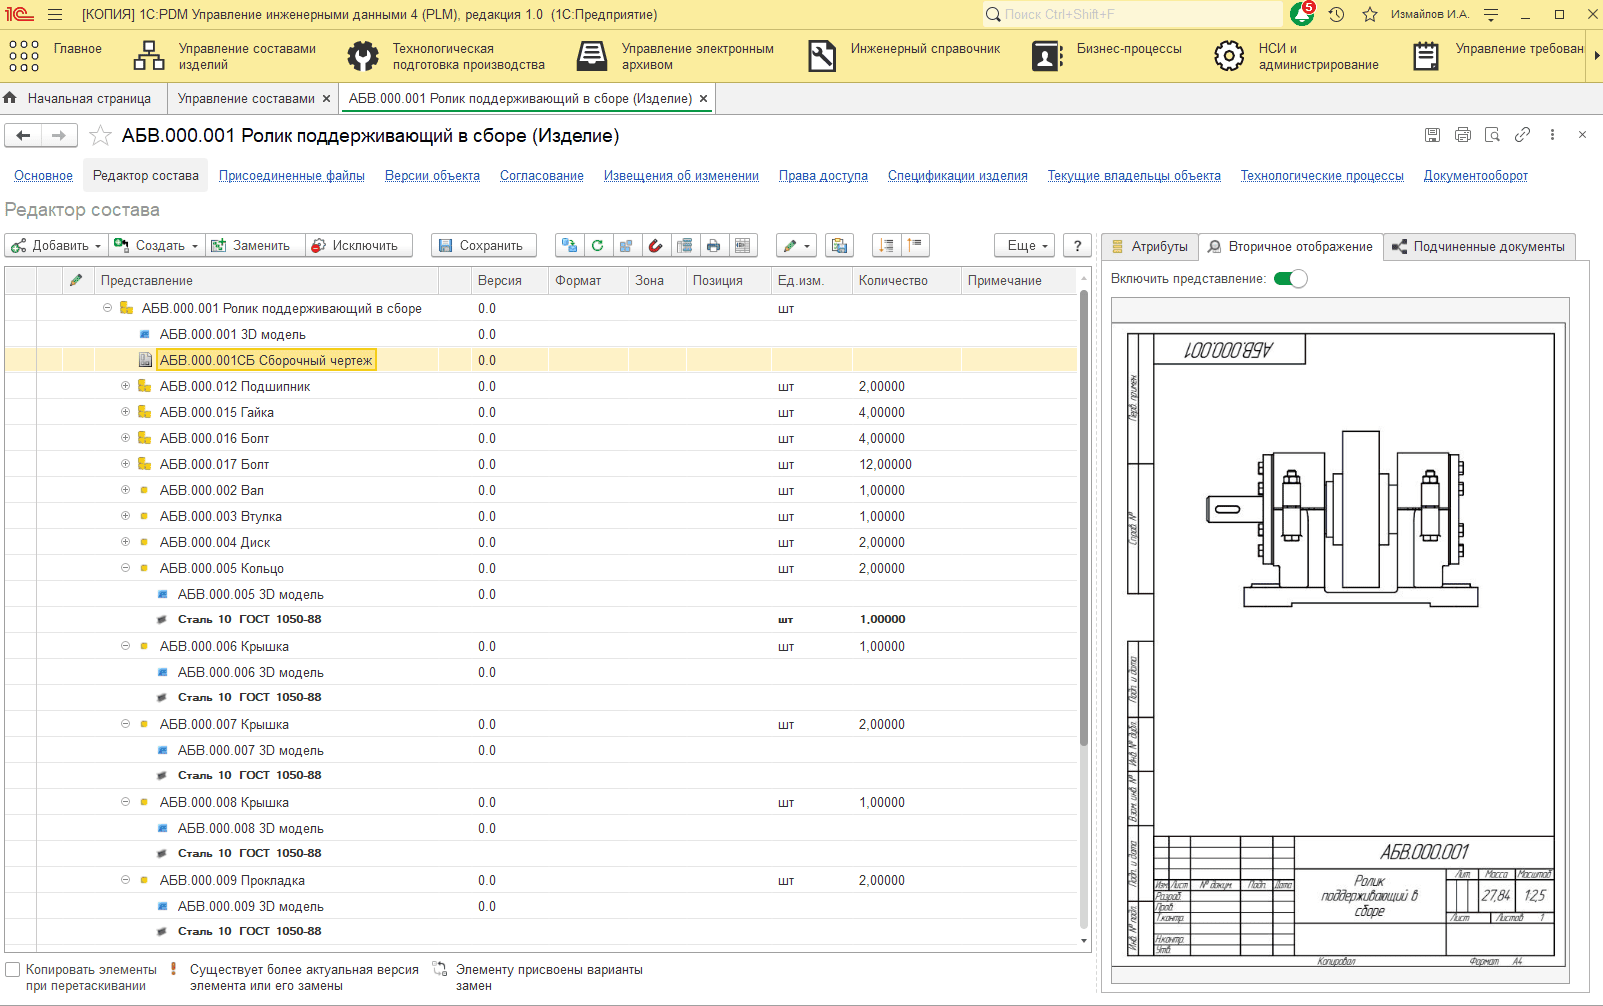Click the search field Поиск Ctrl+Shift+F

pyautogui.click(x=1132, y=14)
